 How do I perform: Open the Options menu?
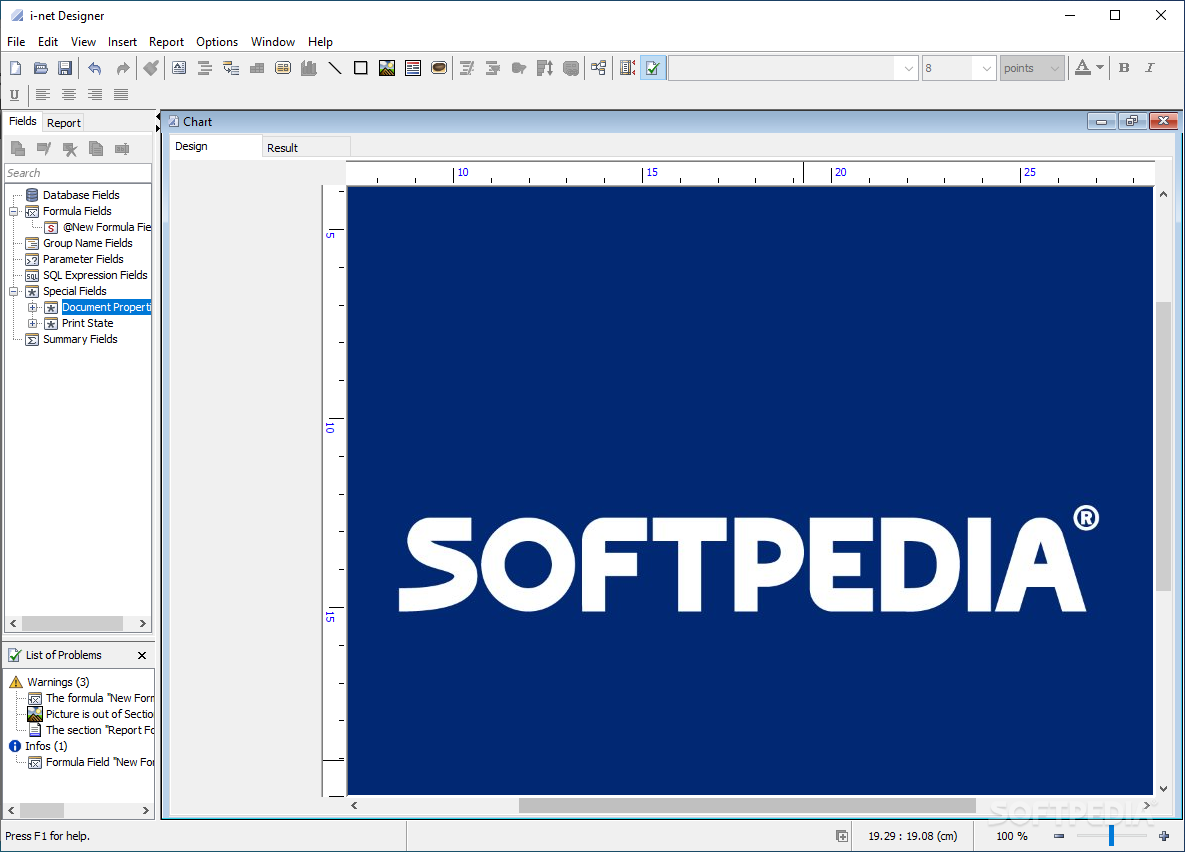[x=217, y=42]
